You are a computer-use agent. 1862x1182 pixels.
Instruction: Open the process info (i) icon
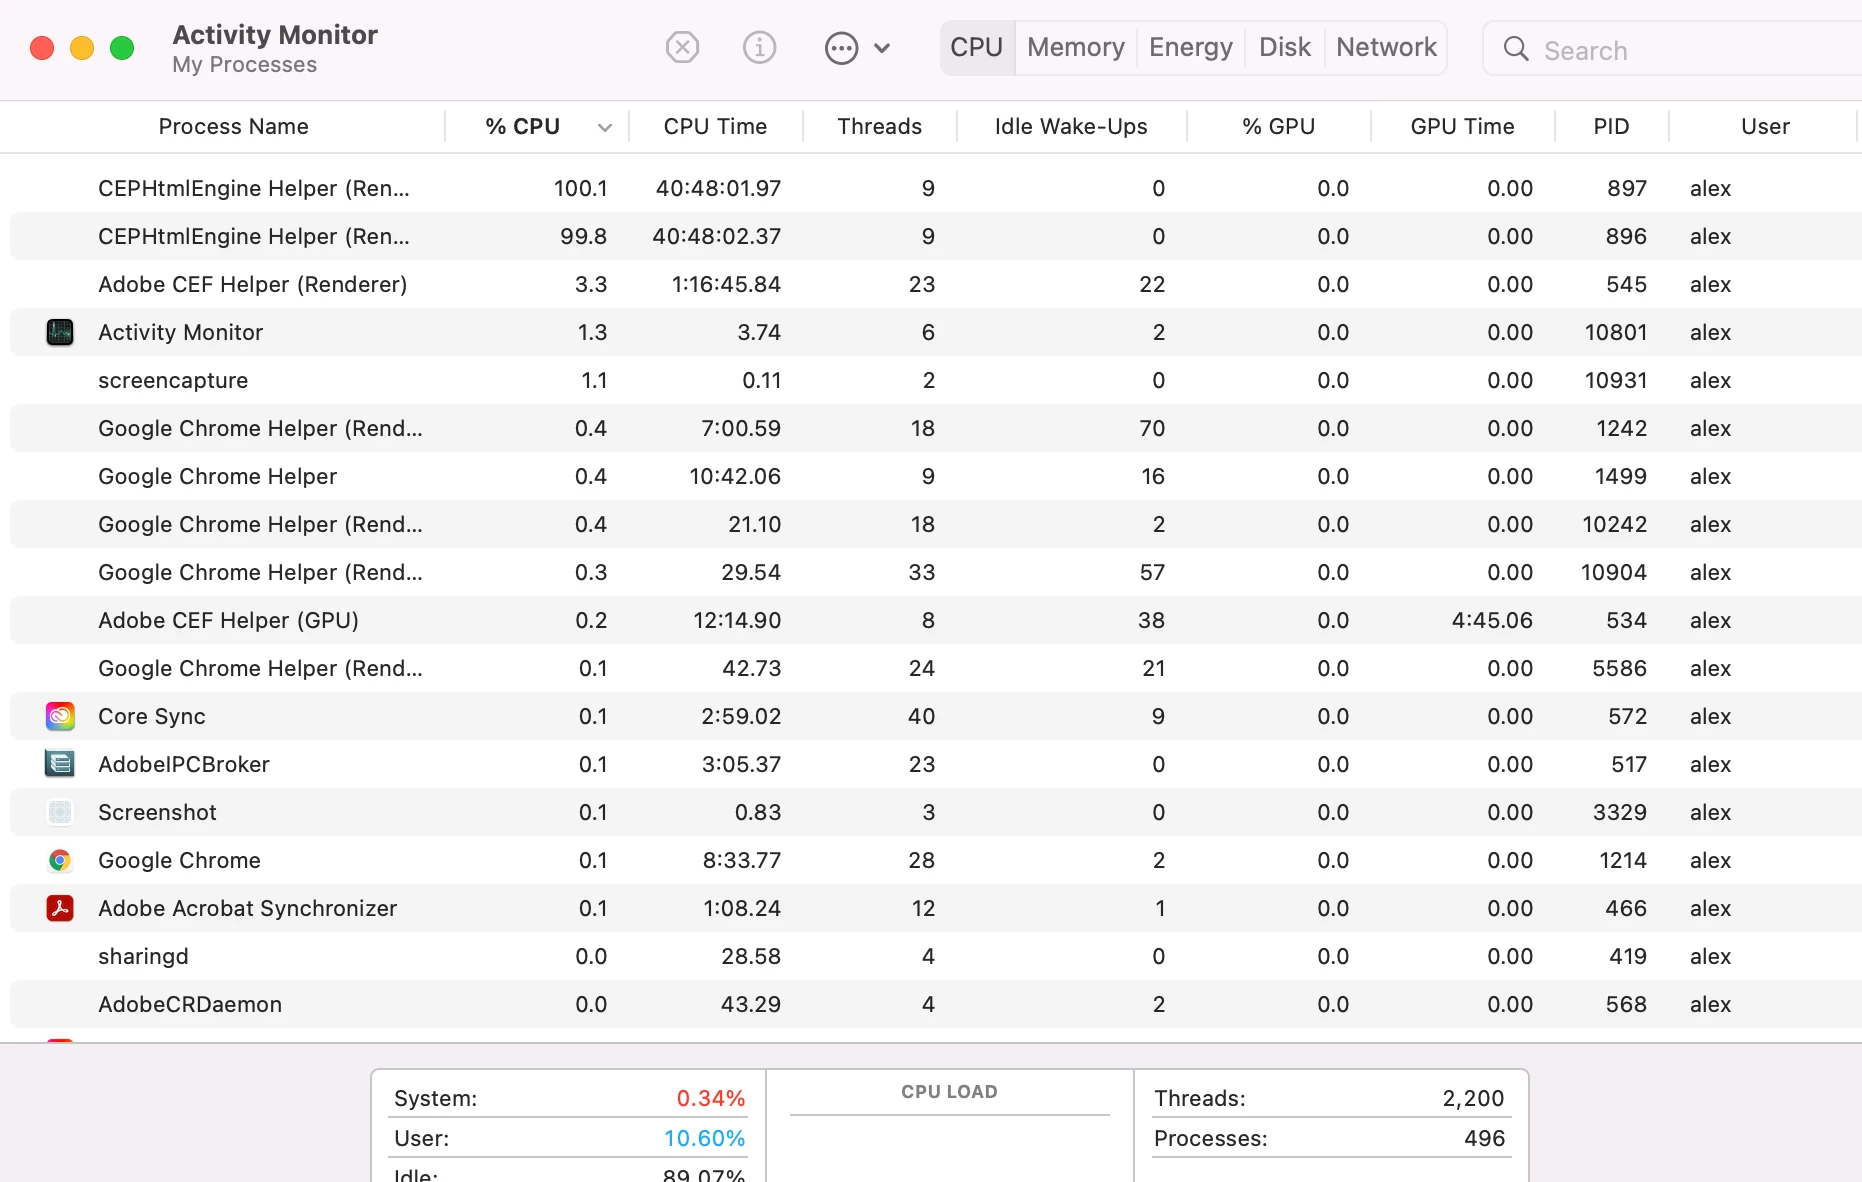[x=759, y=47]
